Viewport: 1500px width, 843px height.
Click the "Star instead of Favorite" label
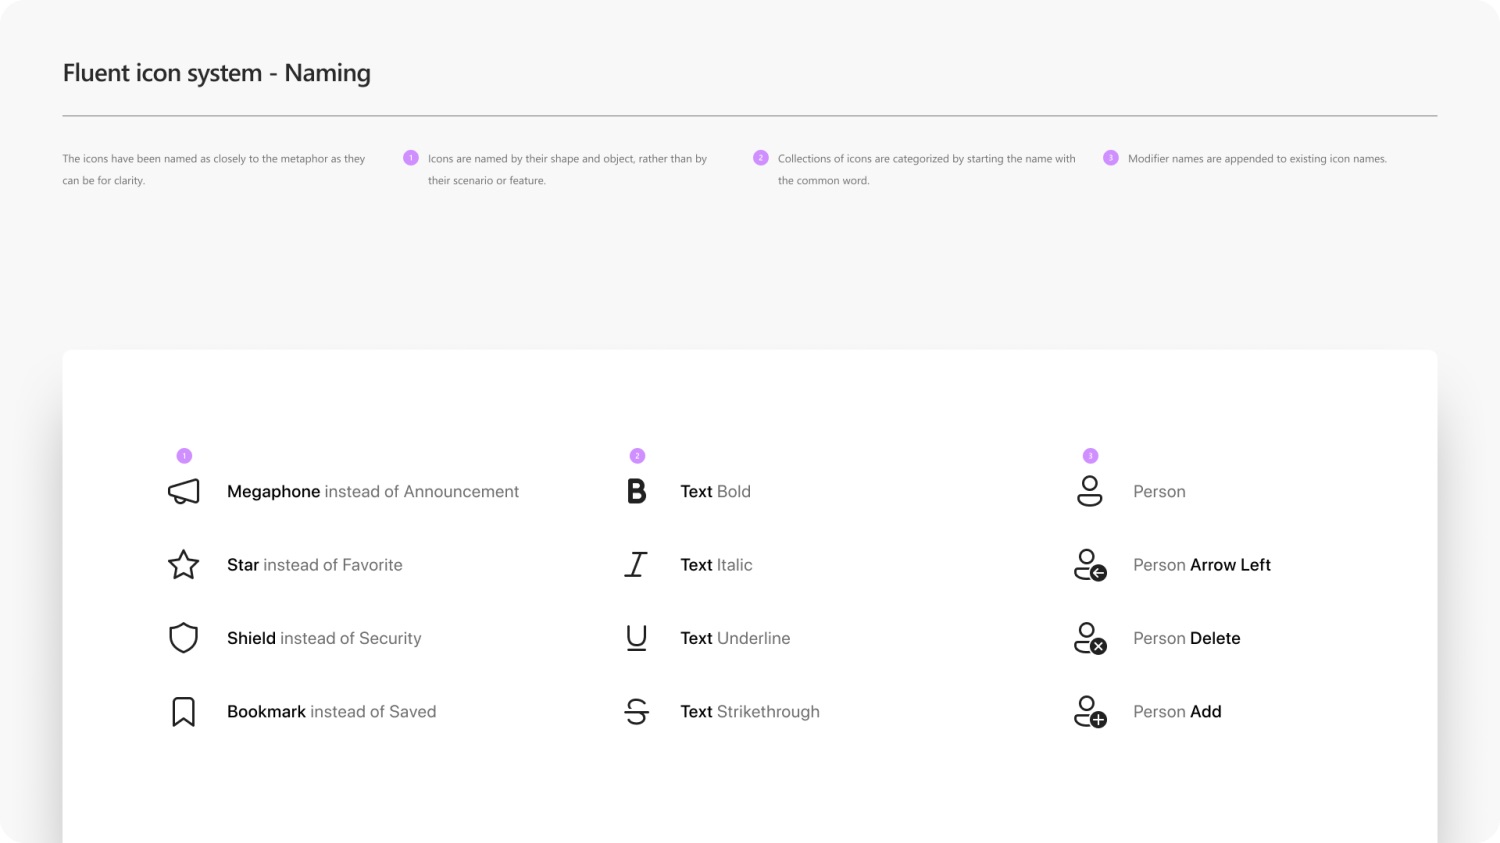[x=315, y=565]
